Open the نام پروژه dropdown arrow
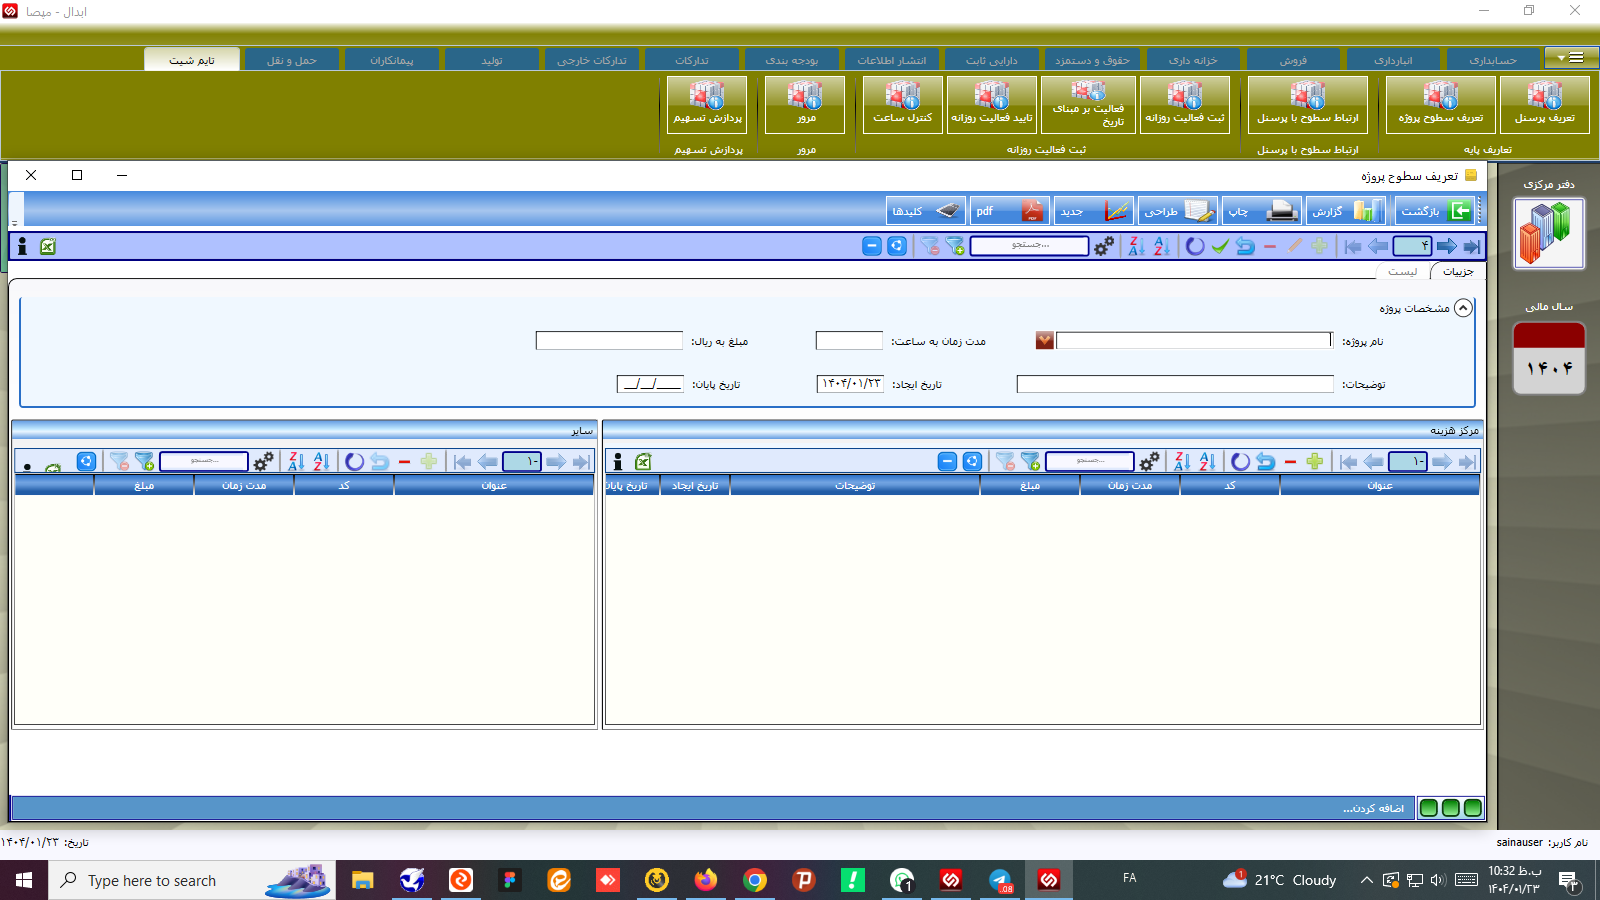Viewport: 1600px width, 900px height. click(1044, 340)
